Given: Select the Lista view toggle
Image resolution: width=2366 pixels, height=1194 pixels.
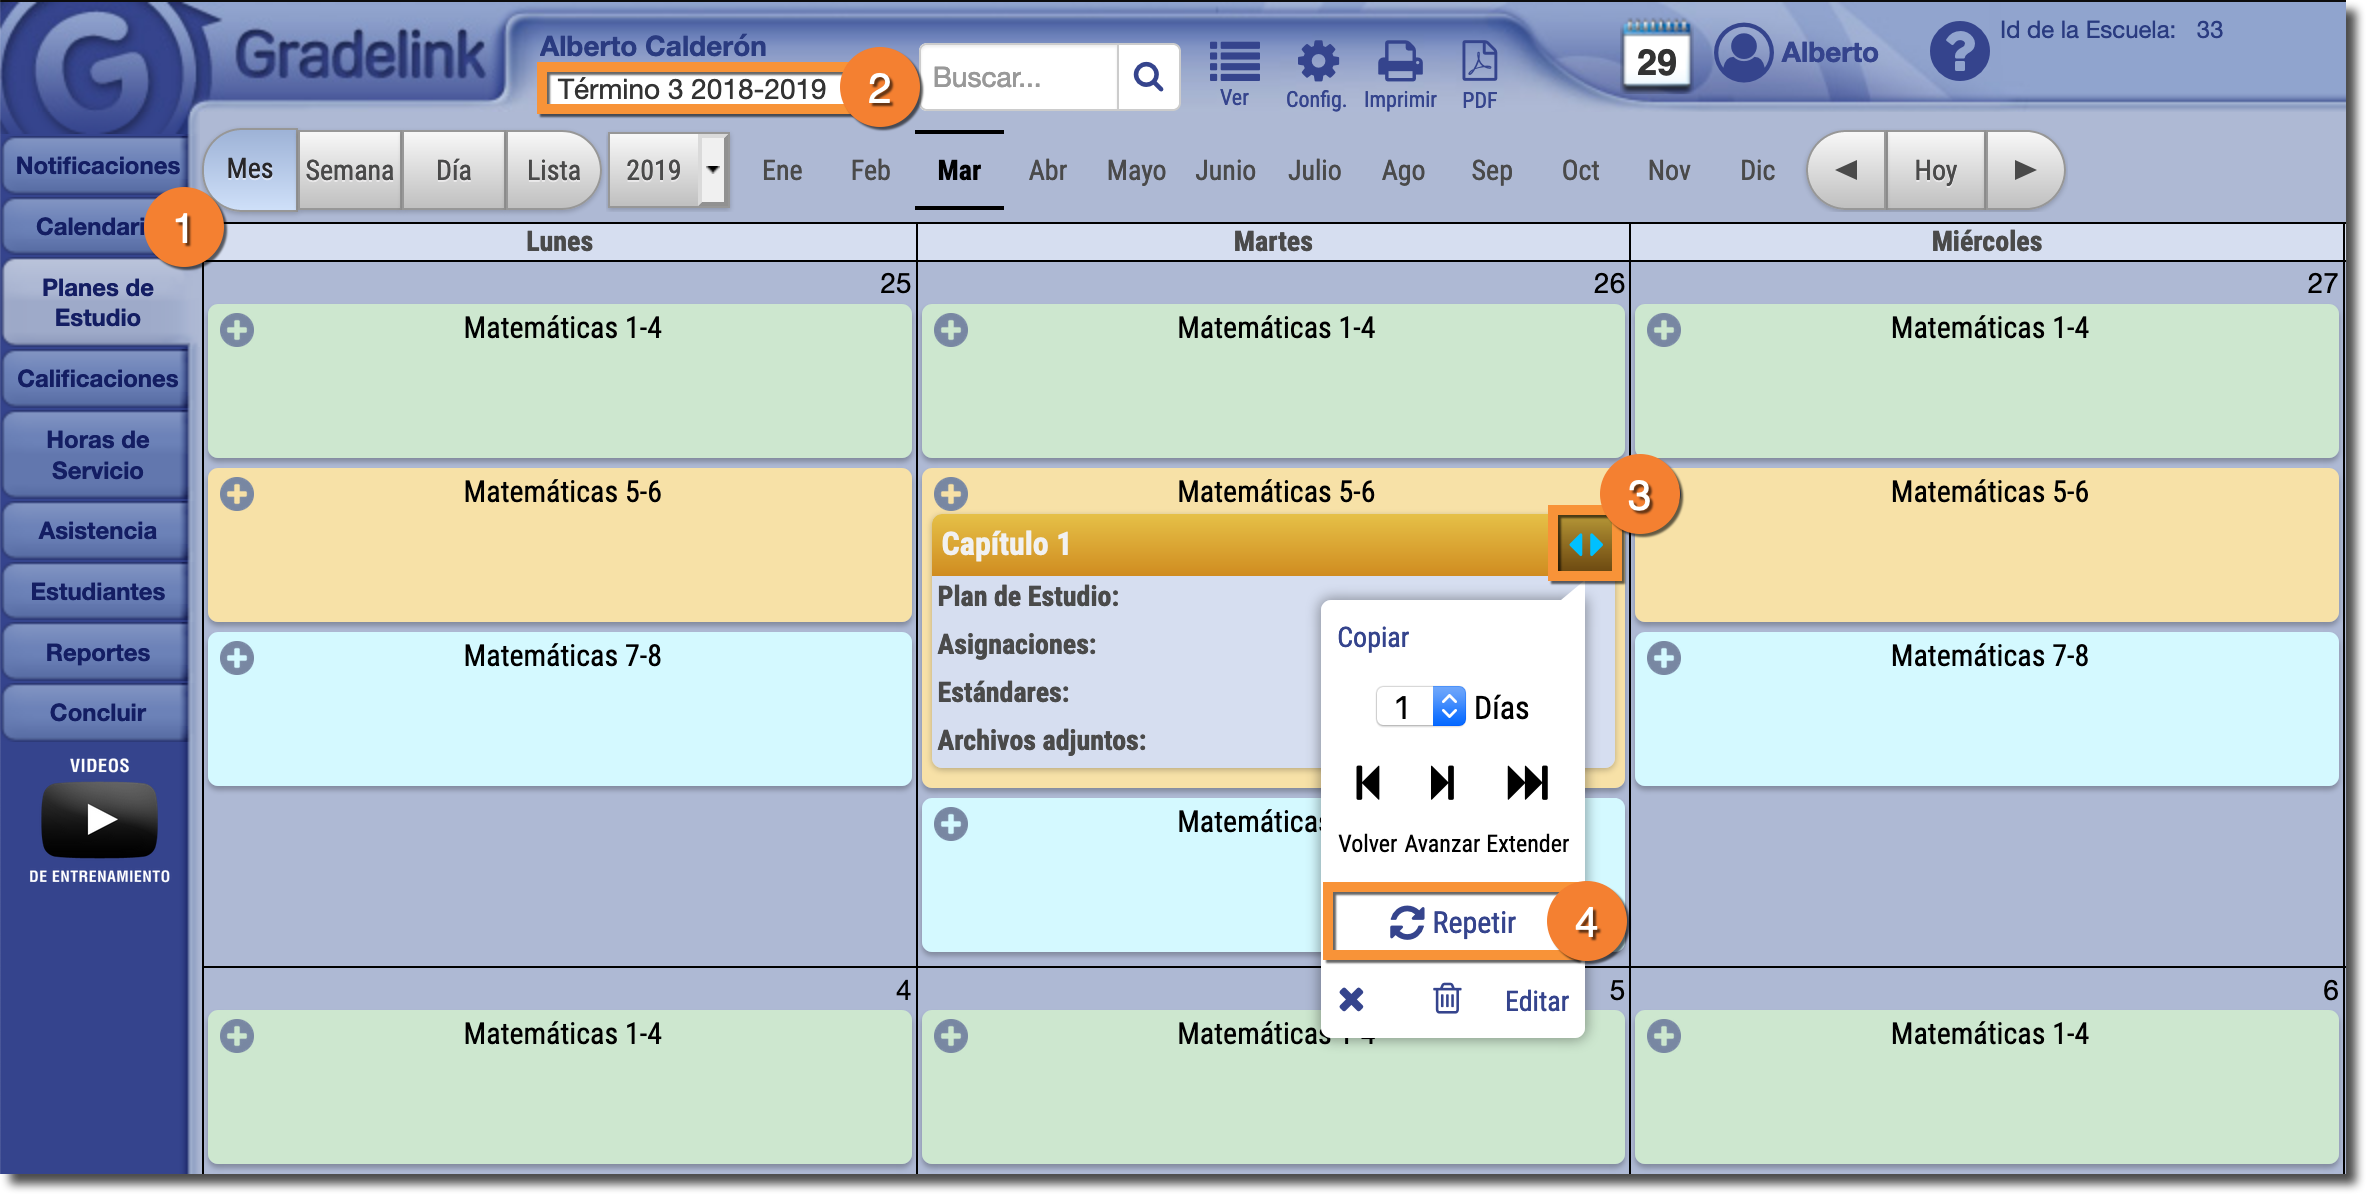Looking at the screenshot, I should click(553, 170).
